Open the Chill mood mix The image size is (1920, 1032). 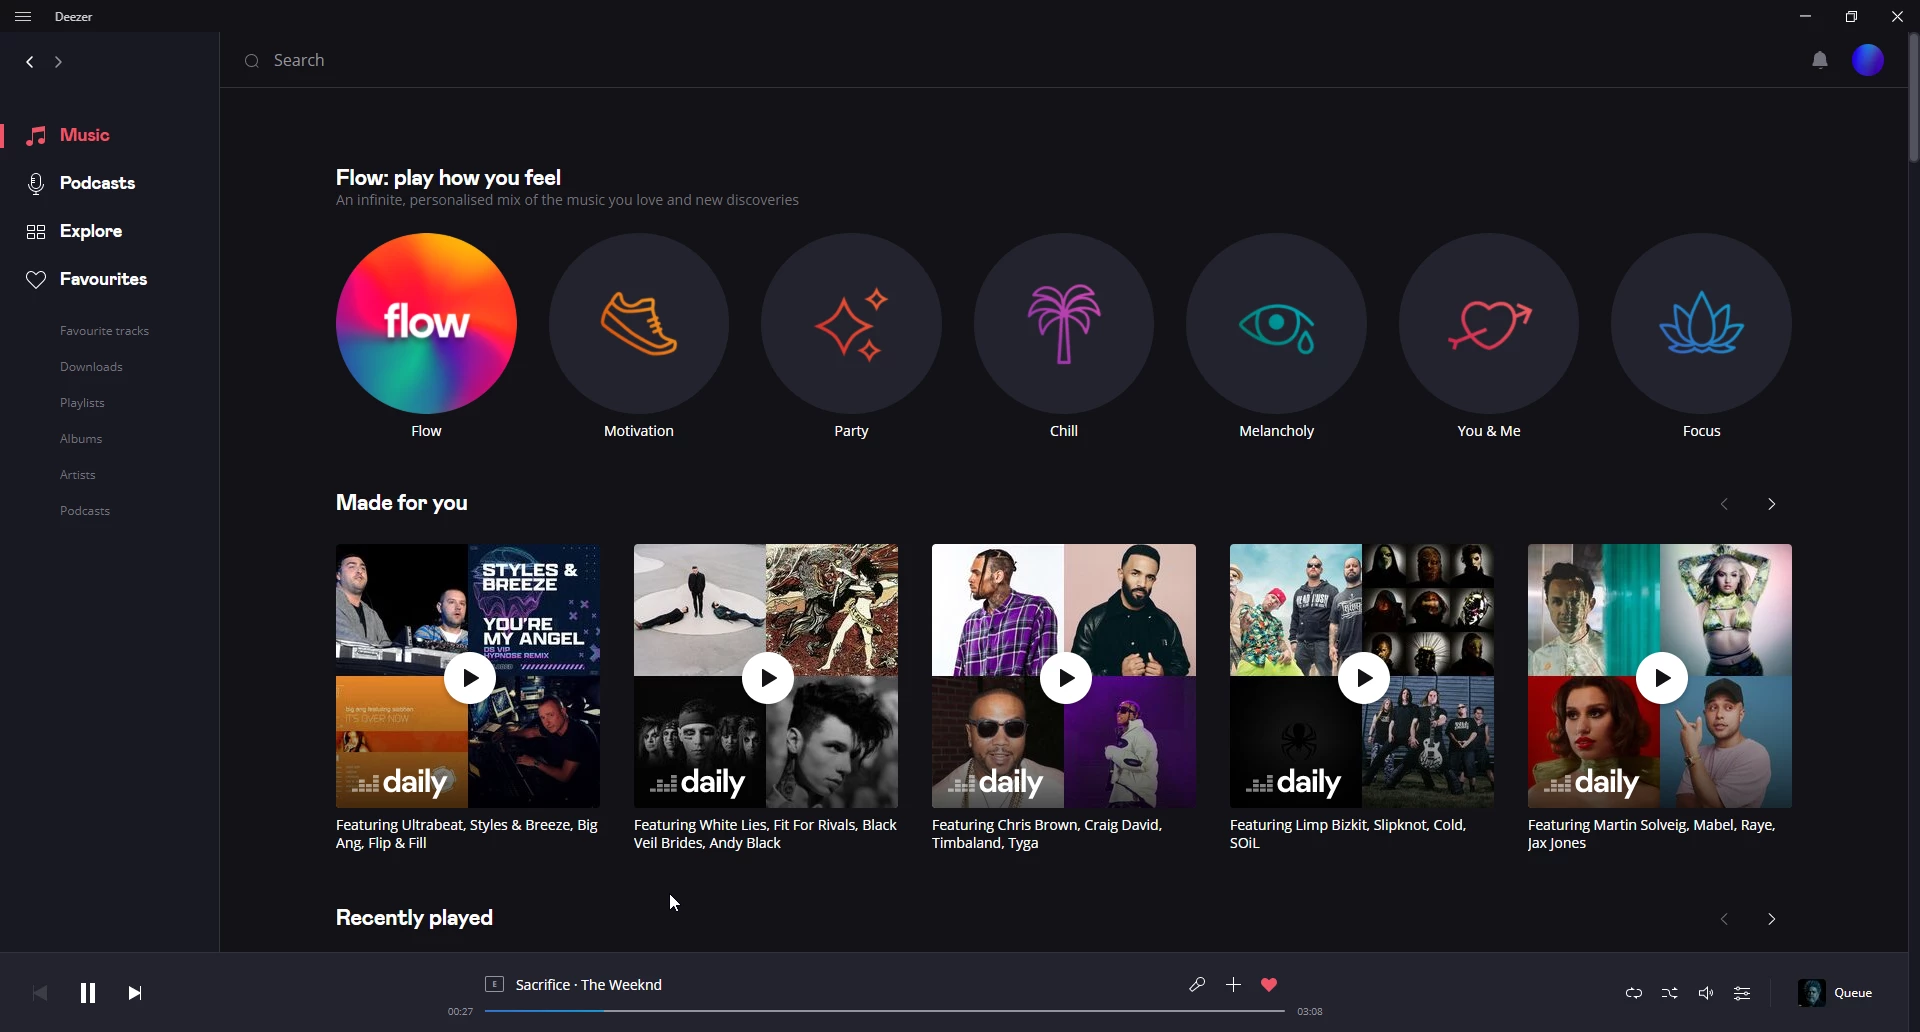[x=1064, y=322]
